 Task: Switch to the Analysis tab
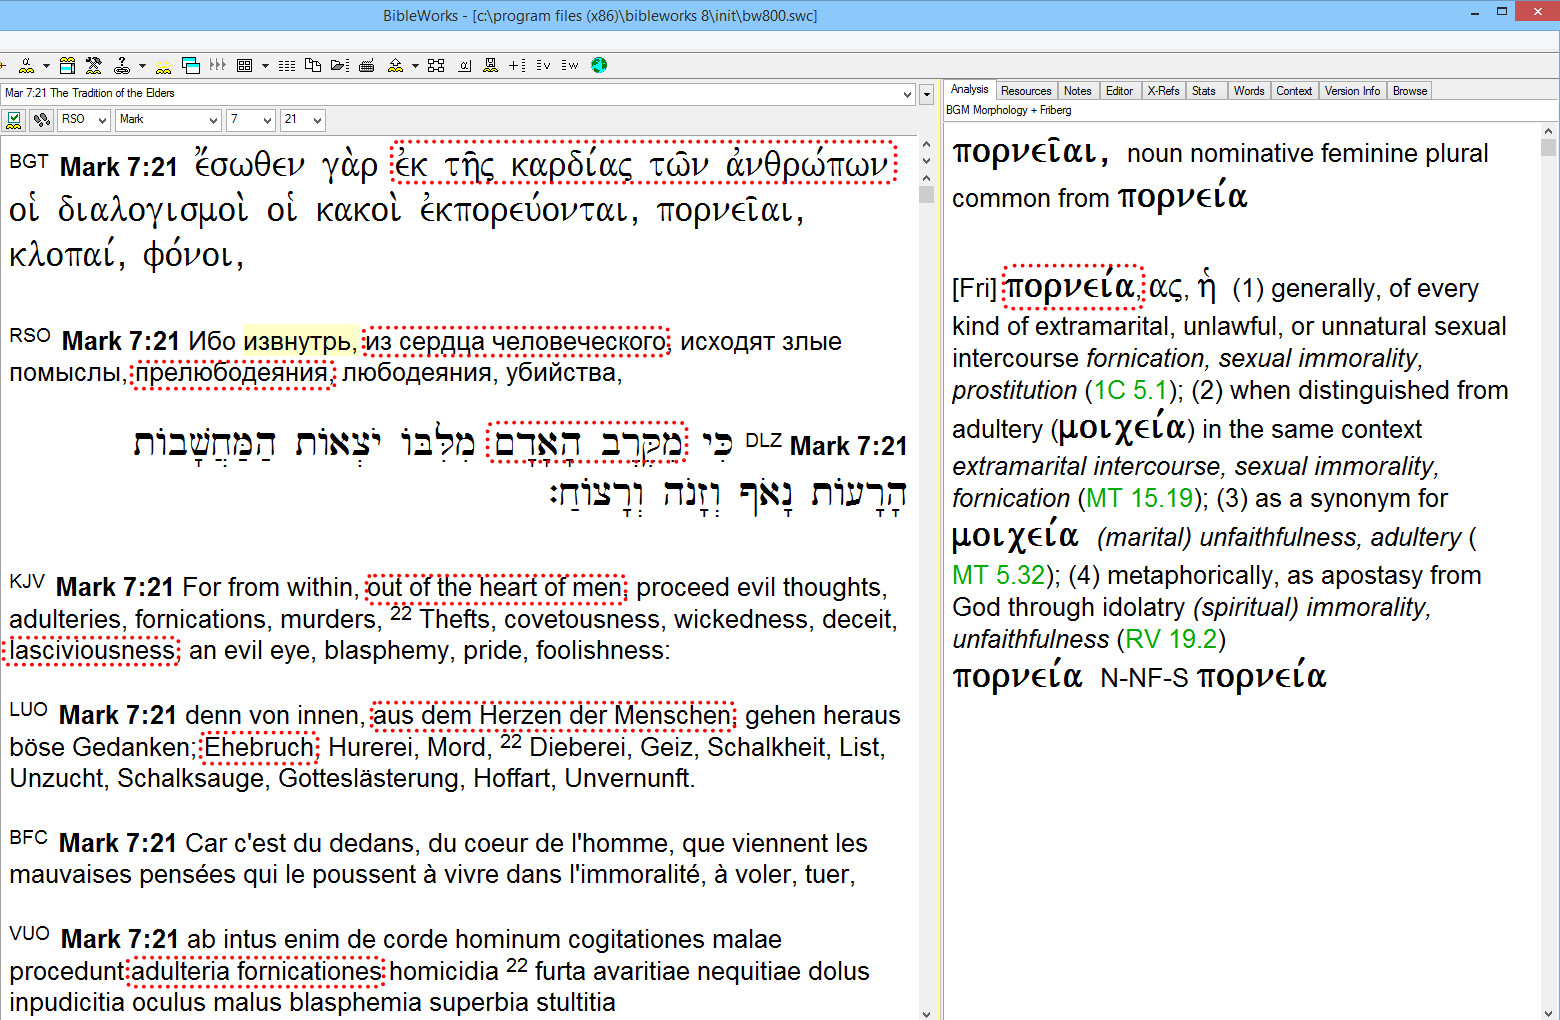tap(969, 89)
